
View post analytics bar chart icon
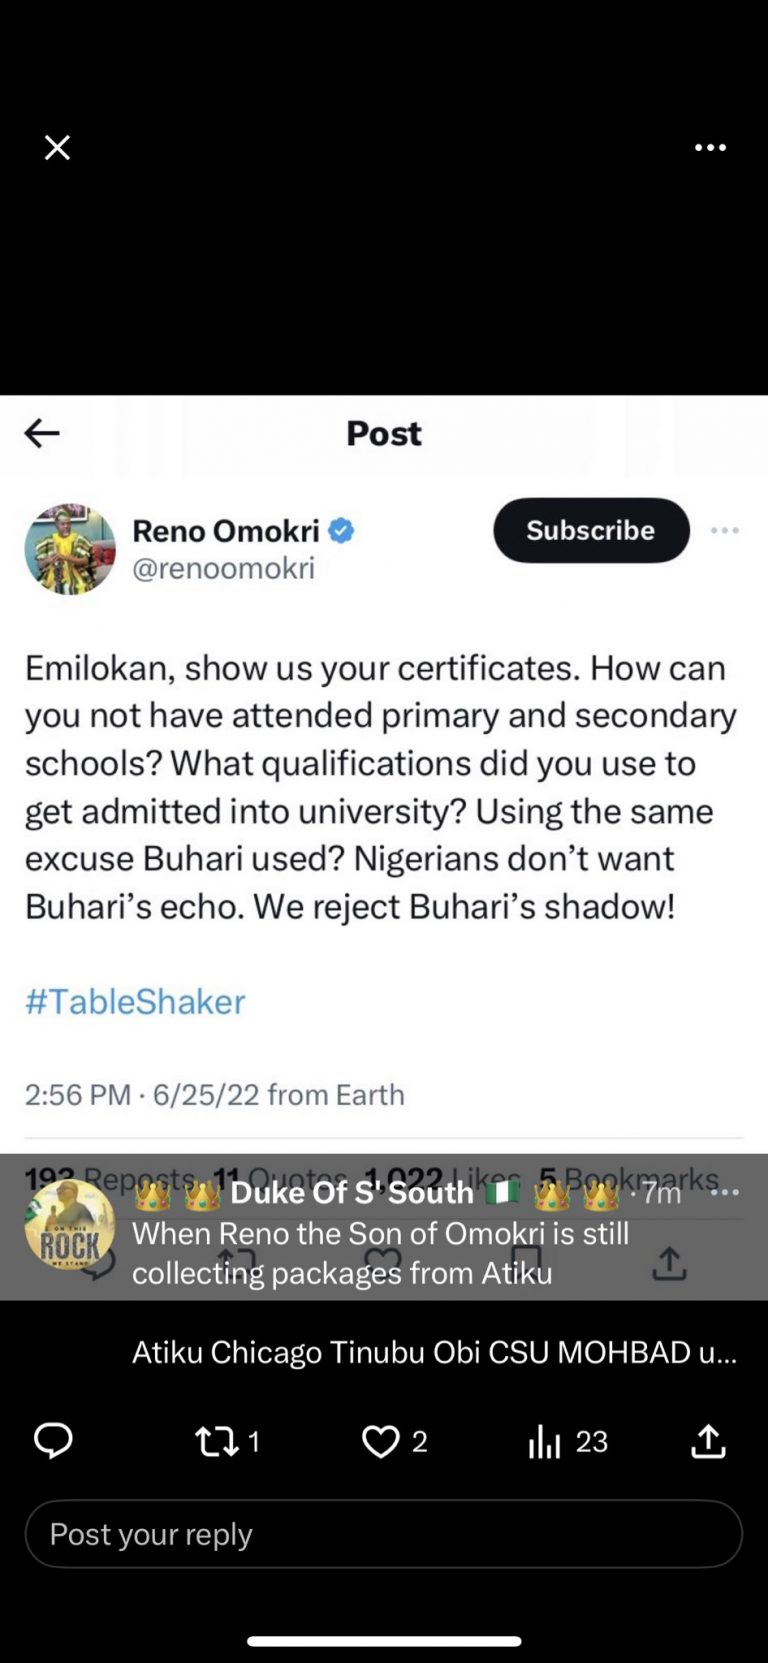pos(545,1441)
